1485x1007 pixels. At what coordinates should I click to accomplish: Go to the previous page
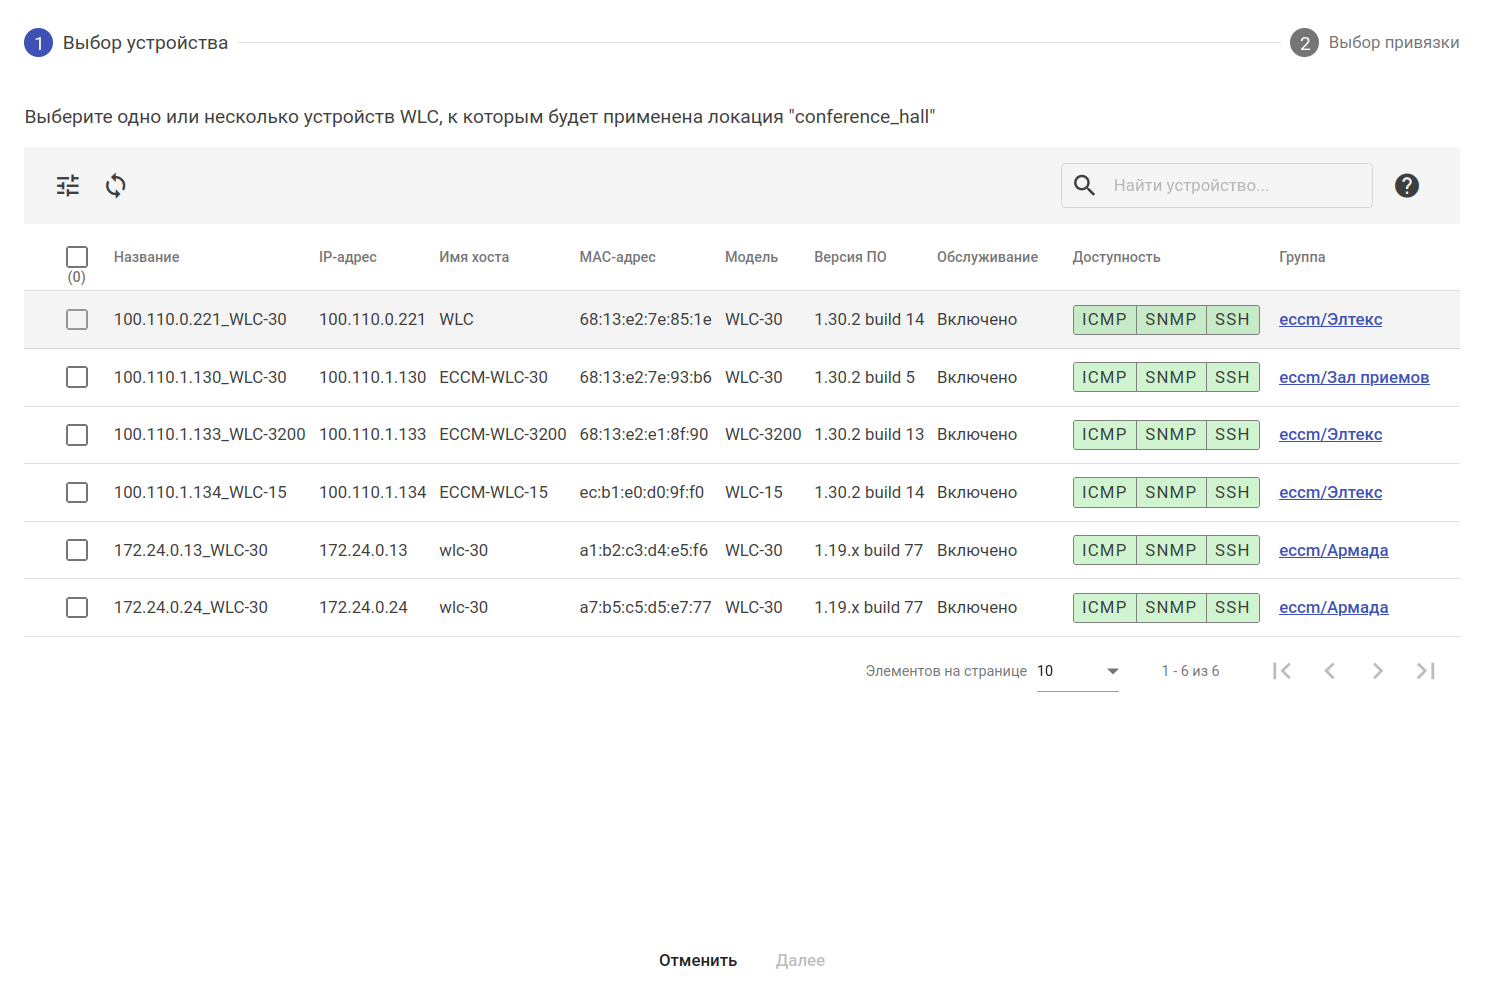[1330, 671]
